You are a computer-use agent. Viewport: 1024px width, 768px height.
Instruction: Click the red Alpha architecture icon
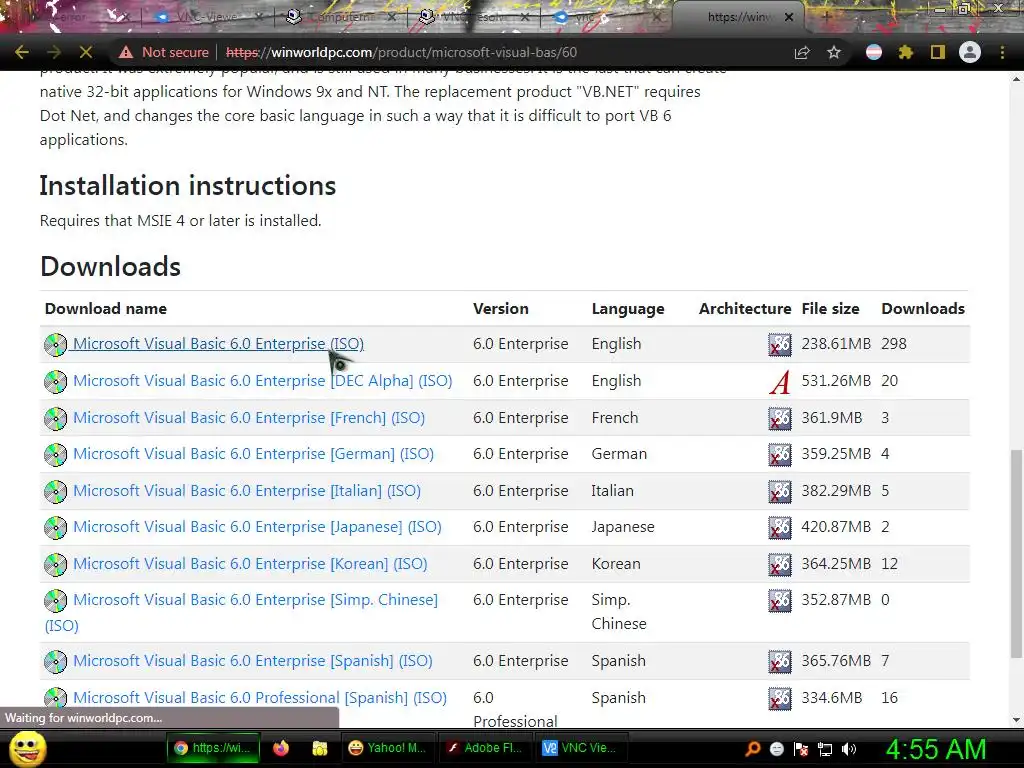780,382
